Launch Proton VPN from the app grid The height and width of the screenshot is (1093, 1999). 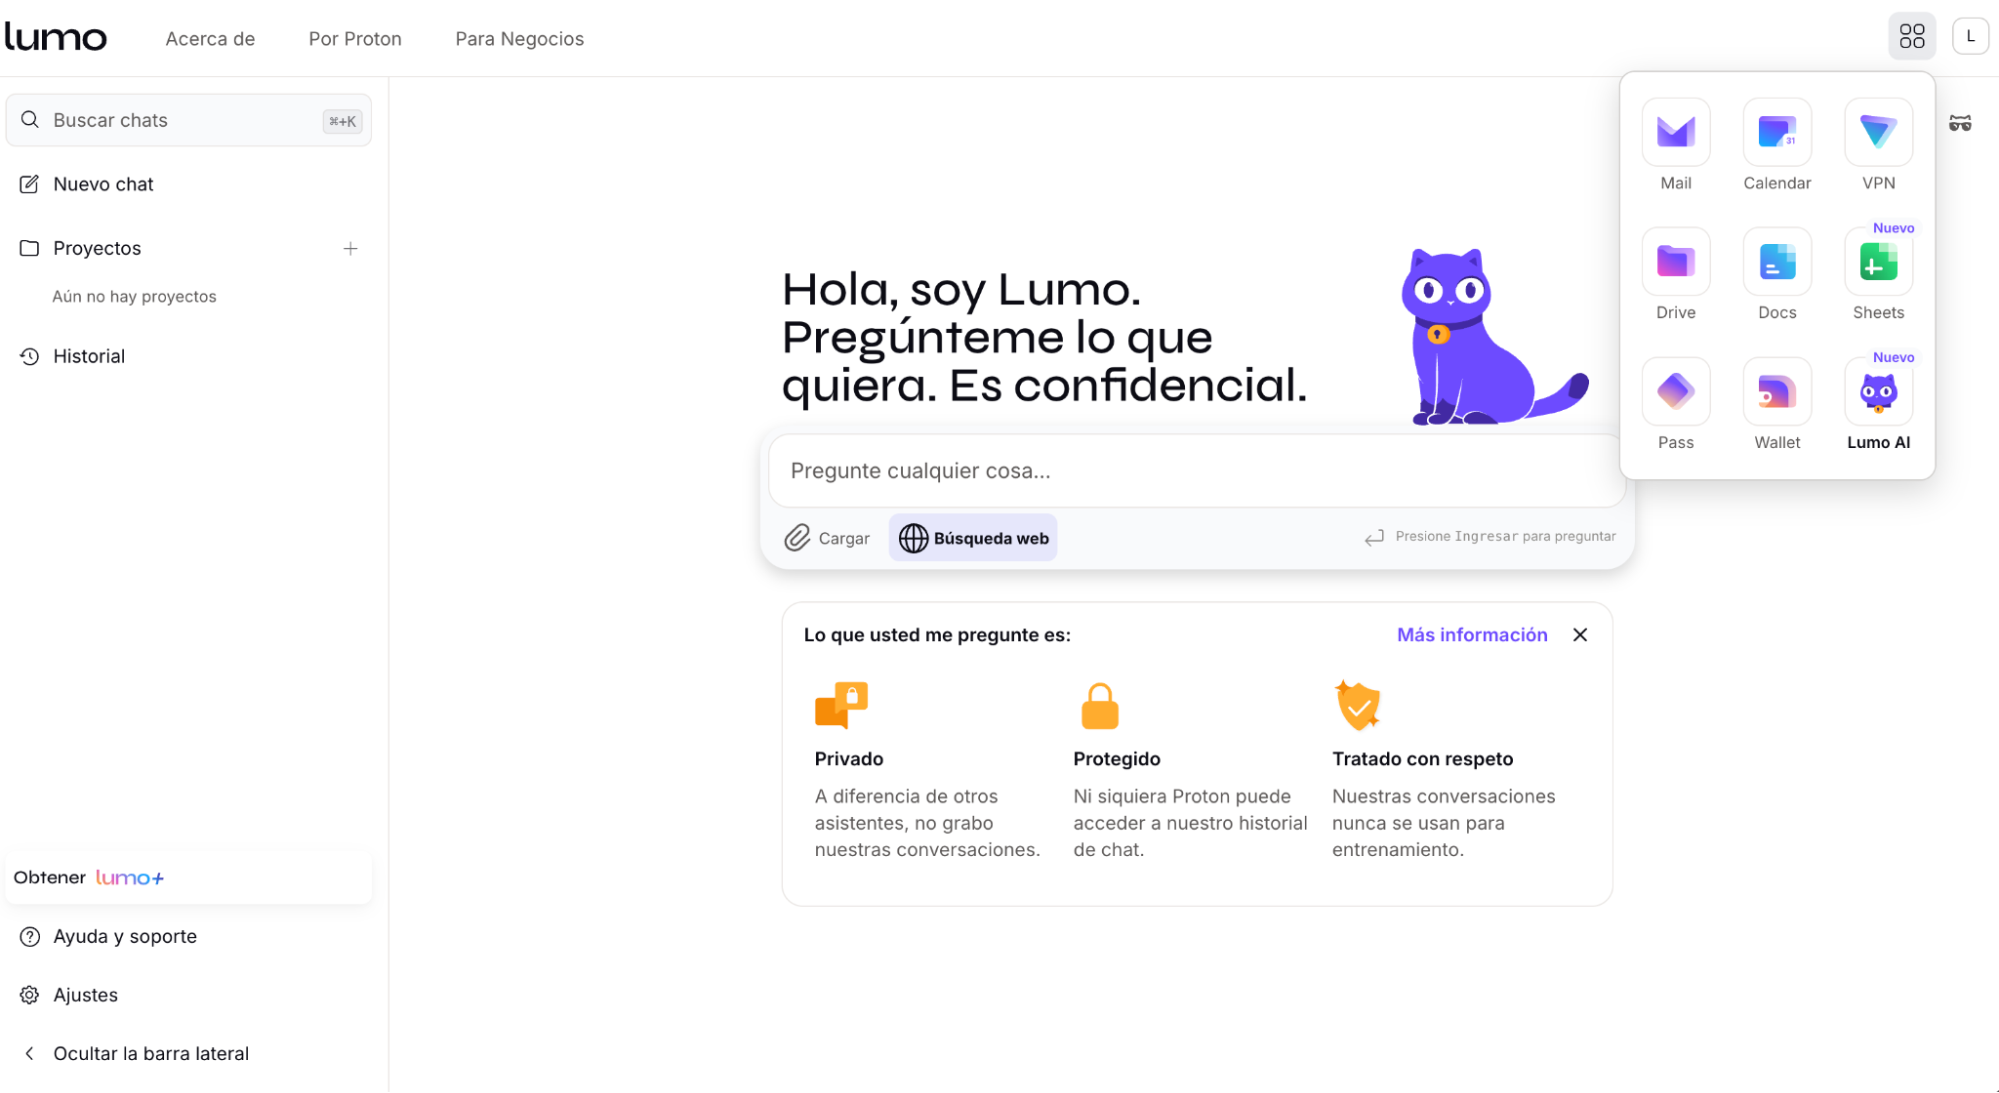pyautogui.click(x=1878, y=133)
